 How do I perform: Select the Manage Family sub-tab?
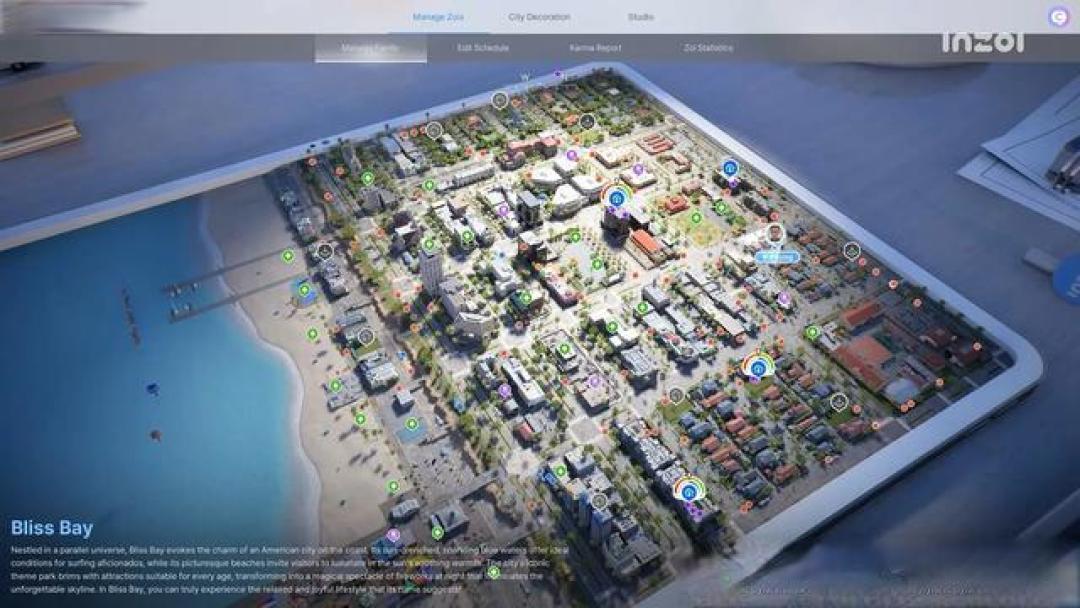(x=371, y=48)
